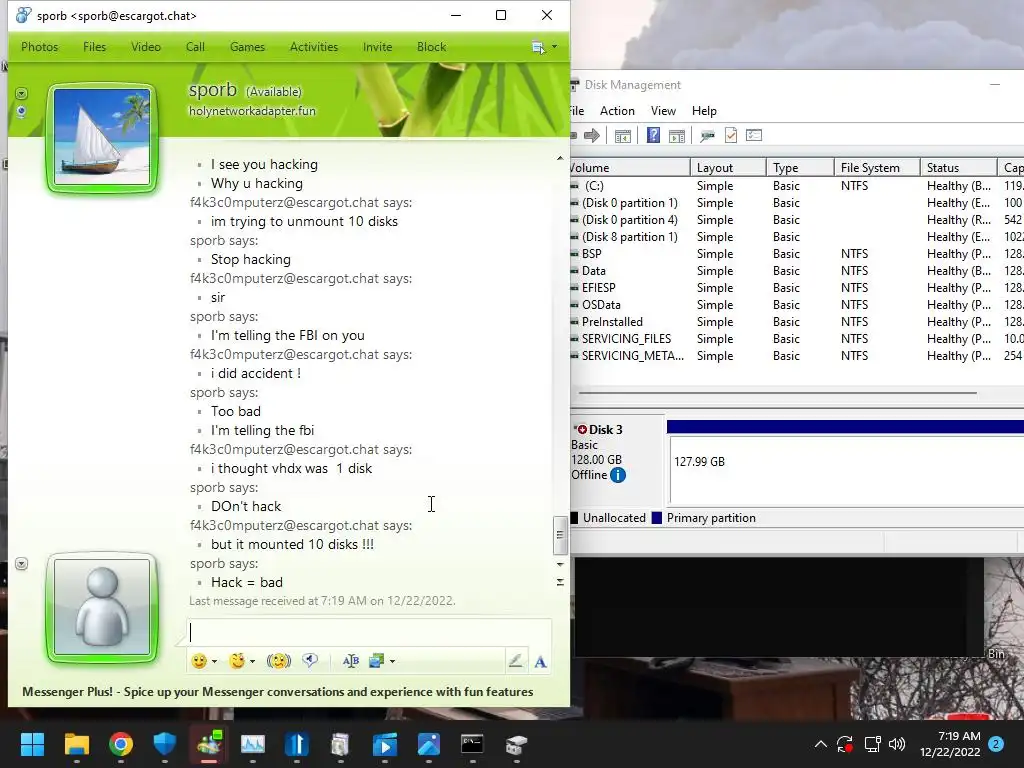Screen dimensions: 1024x768
Task: Collapse your own display picture with the arrow
Action: click(x=22, y=564)
